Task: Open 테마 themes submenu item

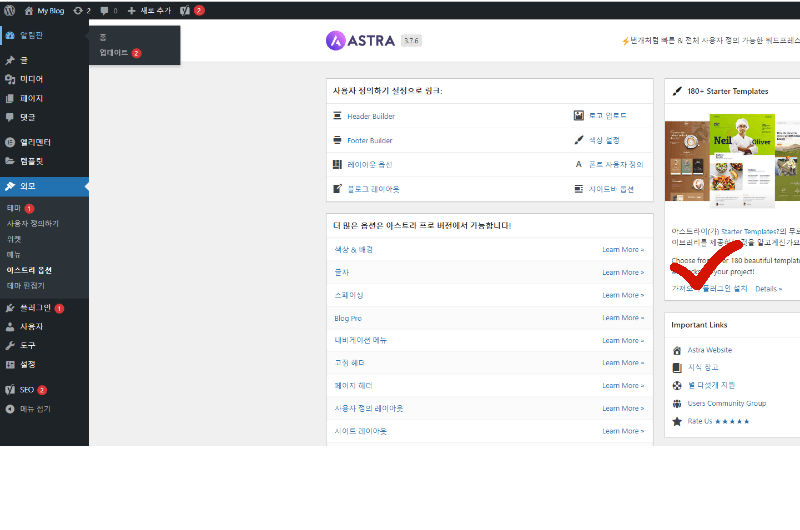Action: coord(14,208)
